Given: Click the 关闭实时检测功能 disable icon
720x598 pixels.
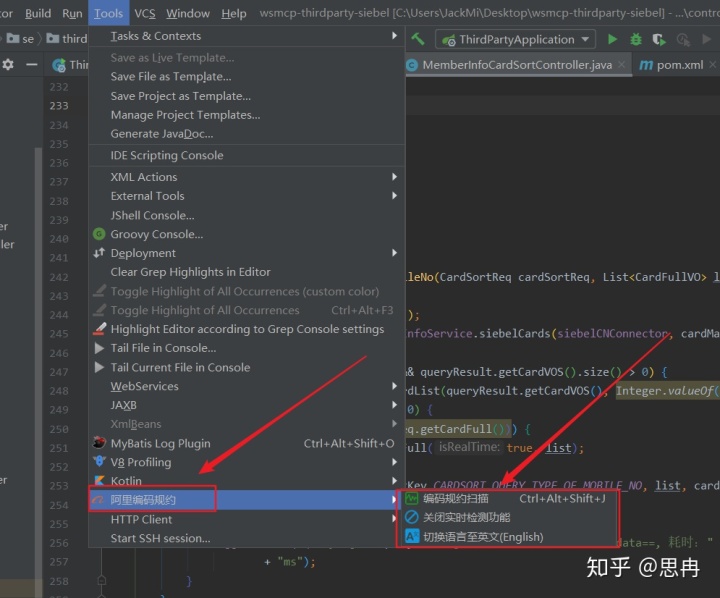Looking at the screenshot, I should coord(412,517).
